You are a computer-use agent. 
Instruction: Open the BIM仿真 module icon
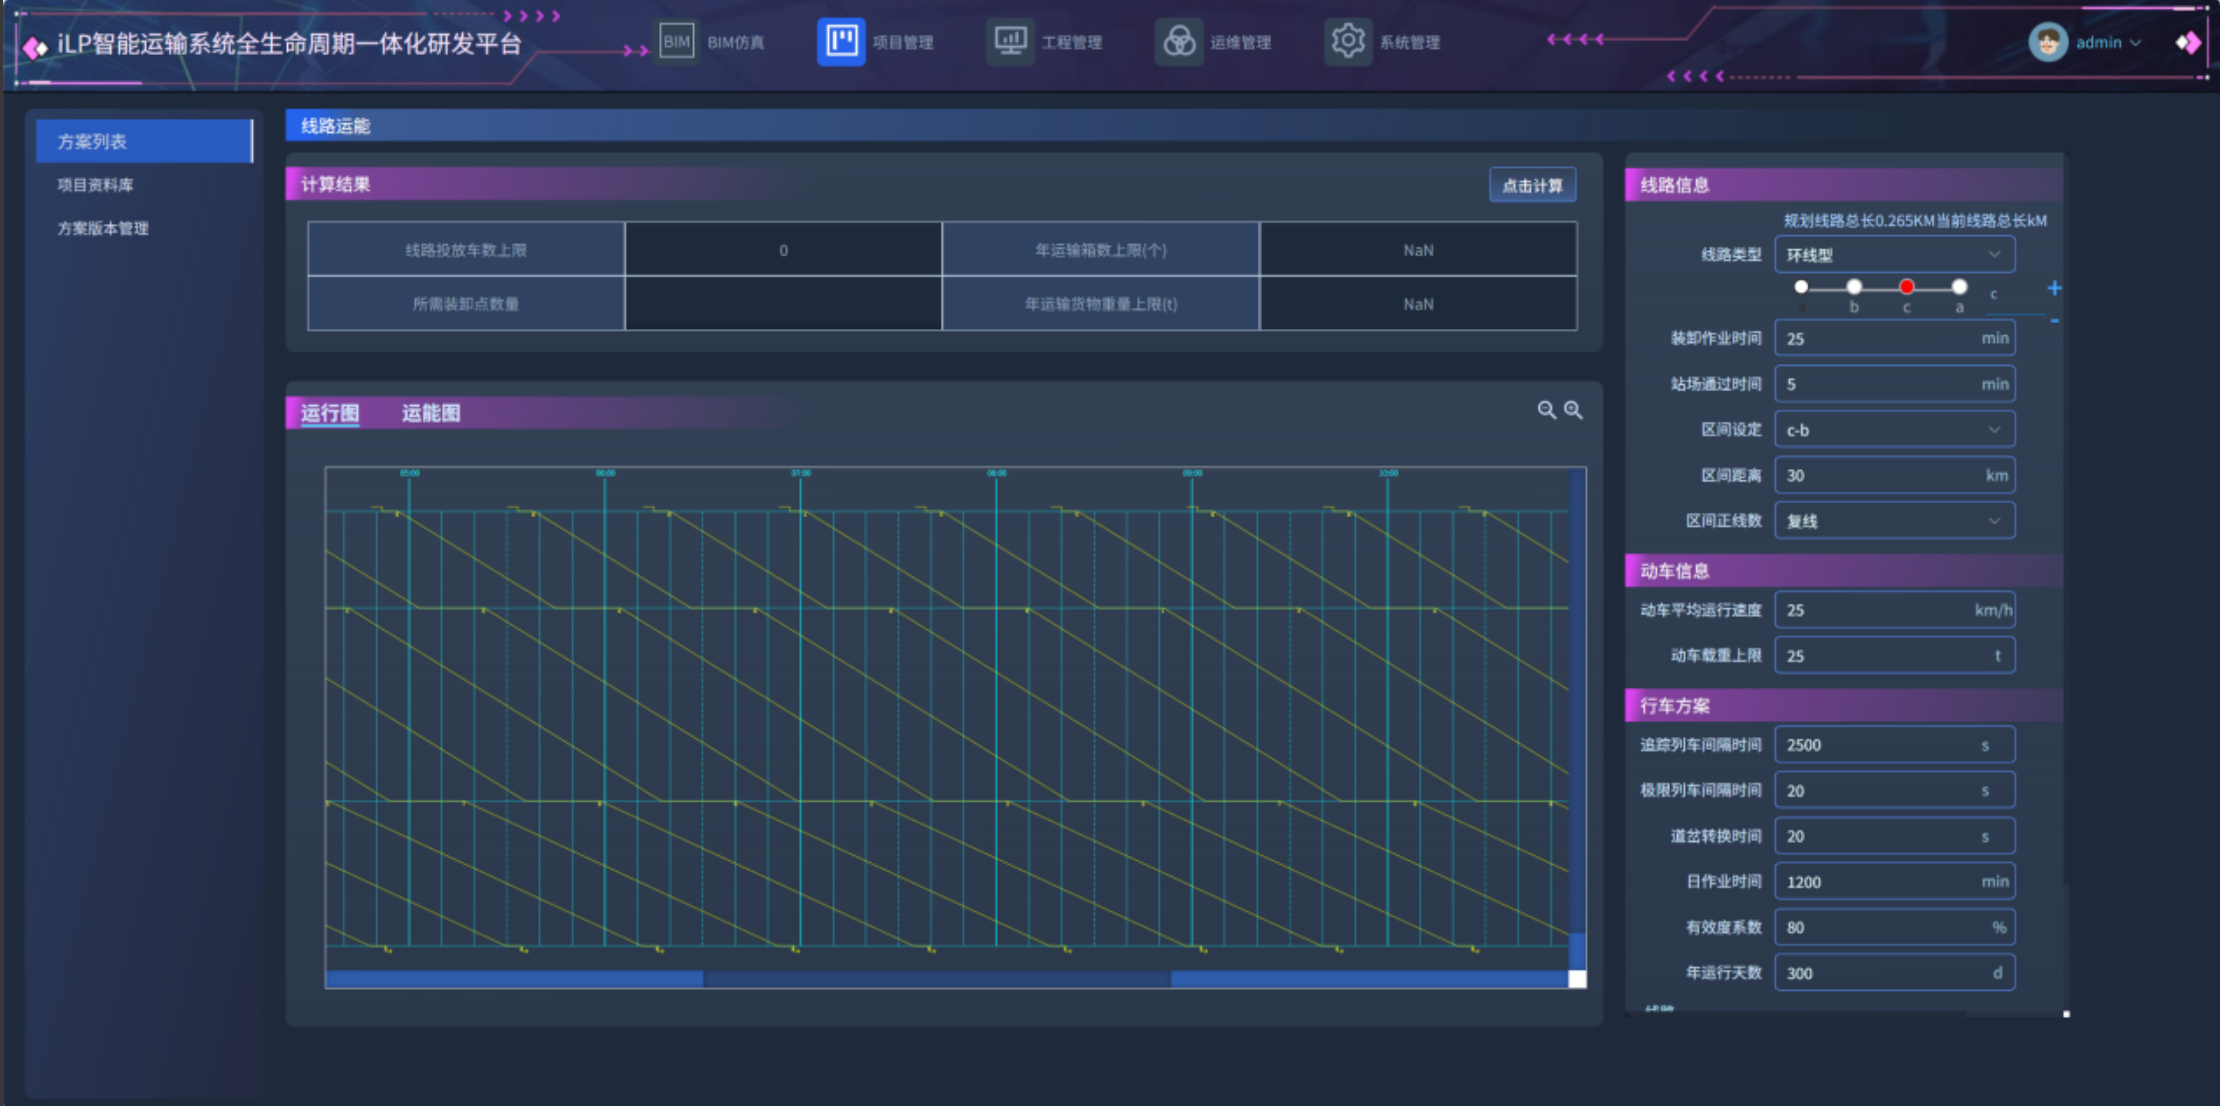point(677,42)
